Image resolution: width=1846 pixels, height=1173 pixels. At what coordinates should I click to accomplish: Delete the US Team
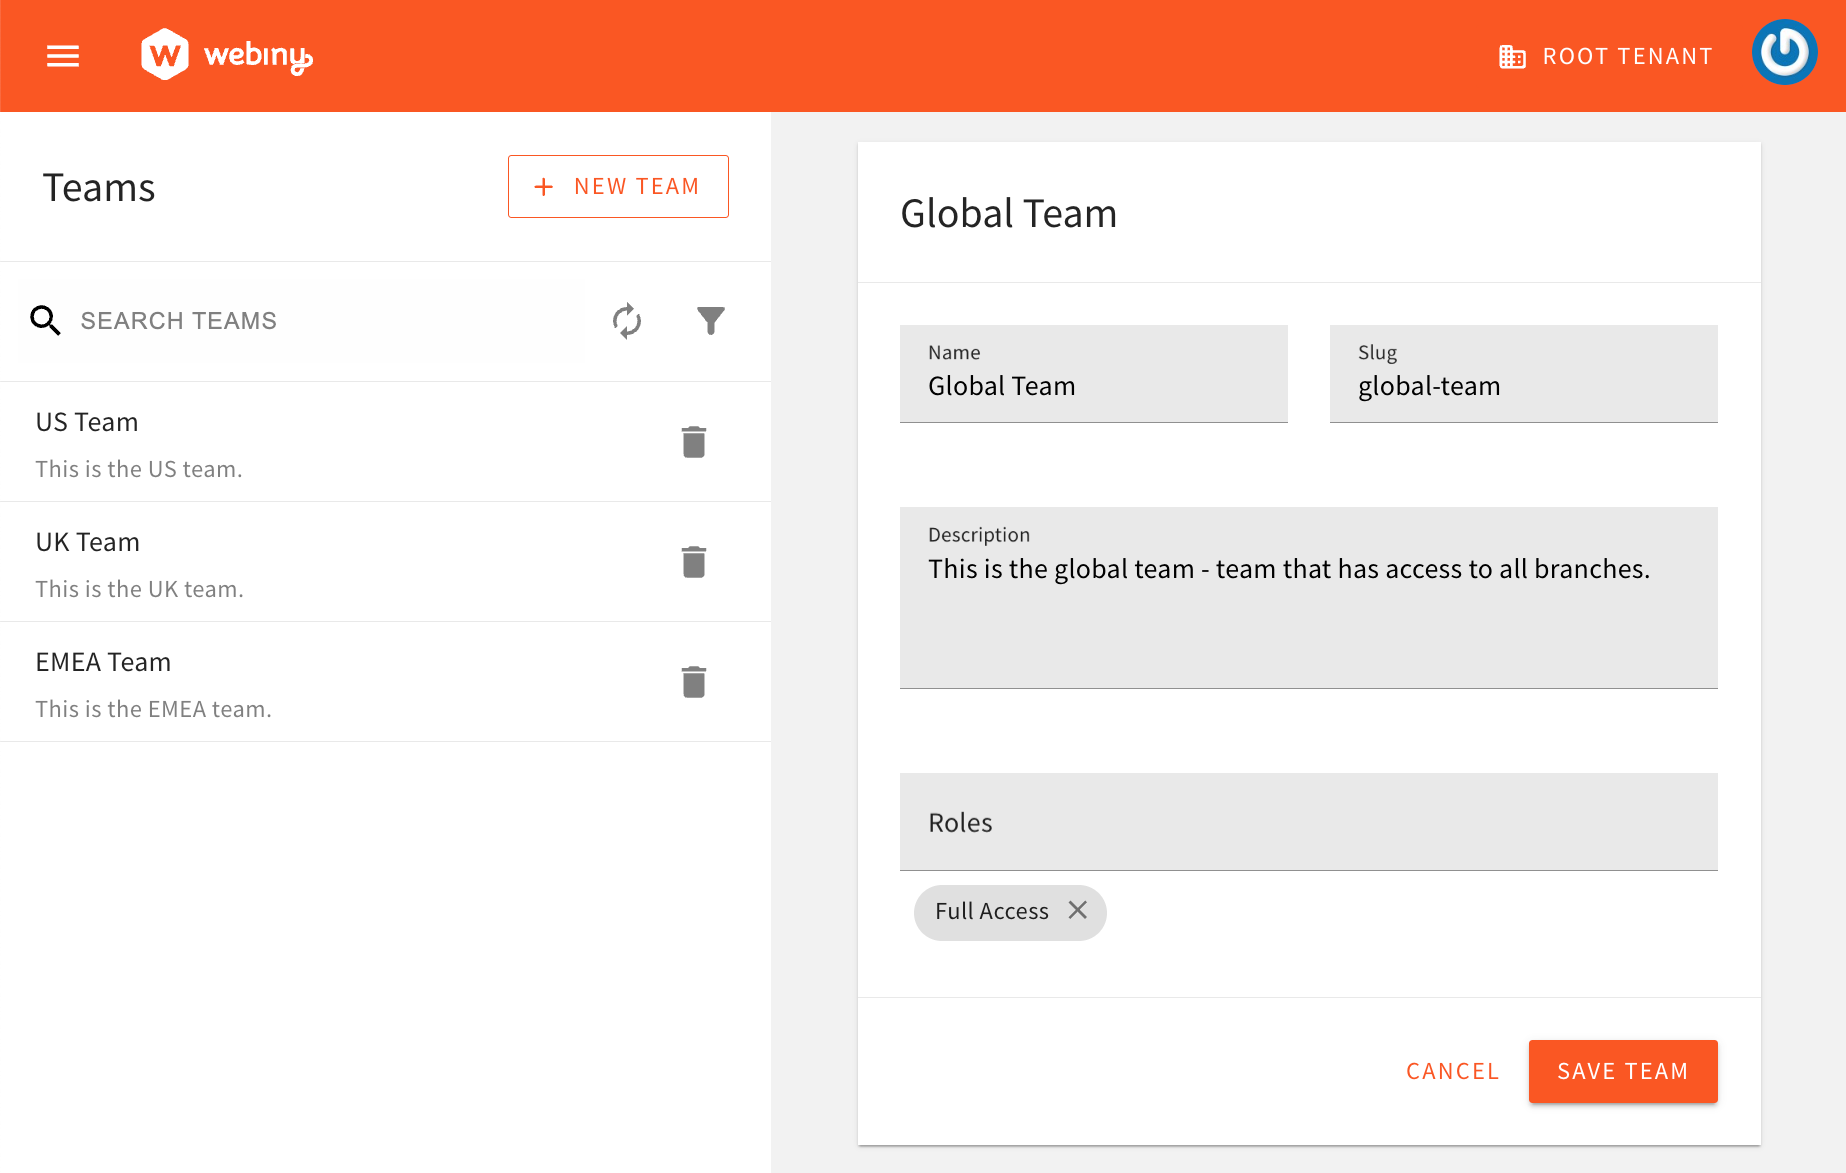694,441
